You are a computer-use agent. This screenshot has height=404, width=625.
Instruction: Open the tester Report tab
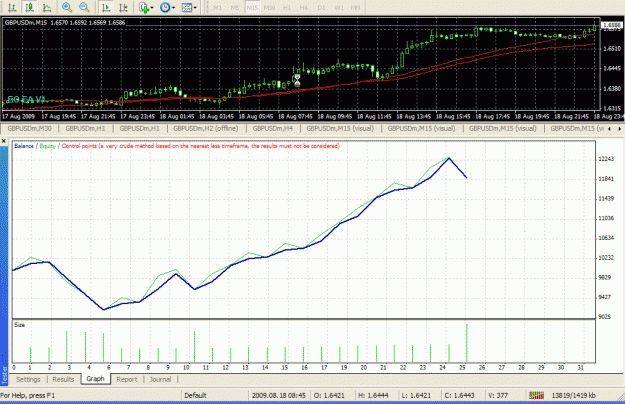[127, 379]
